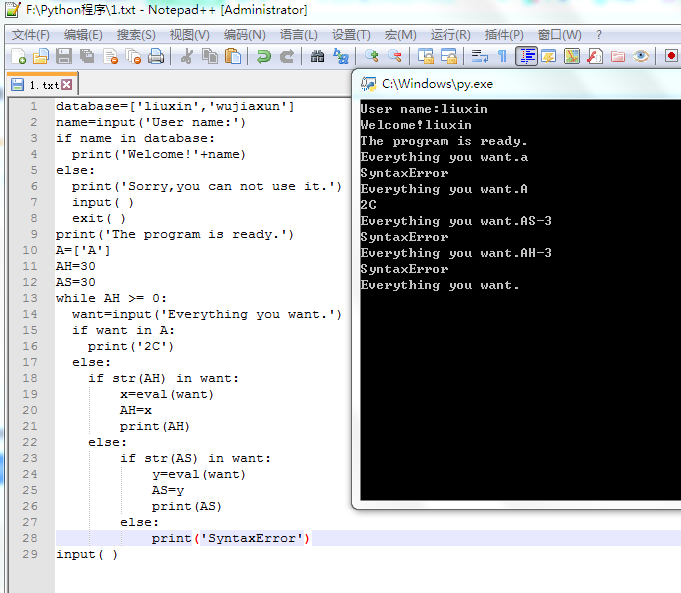Open the 设置(T) menu
This screenshot has width=681, height=593.
tap(351, 35)
